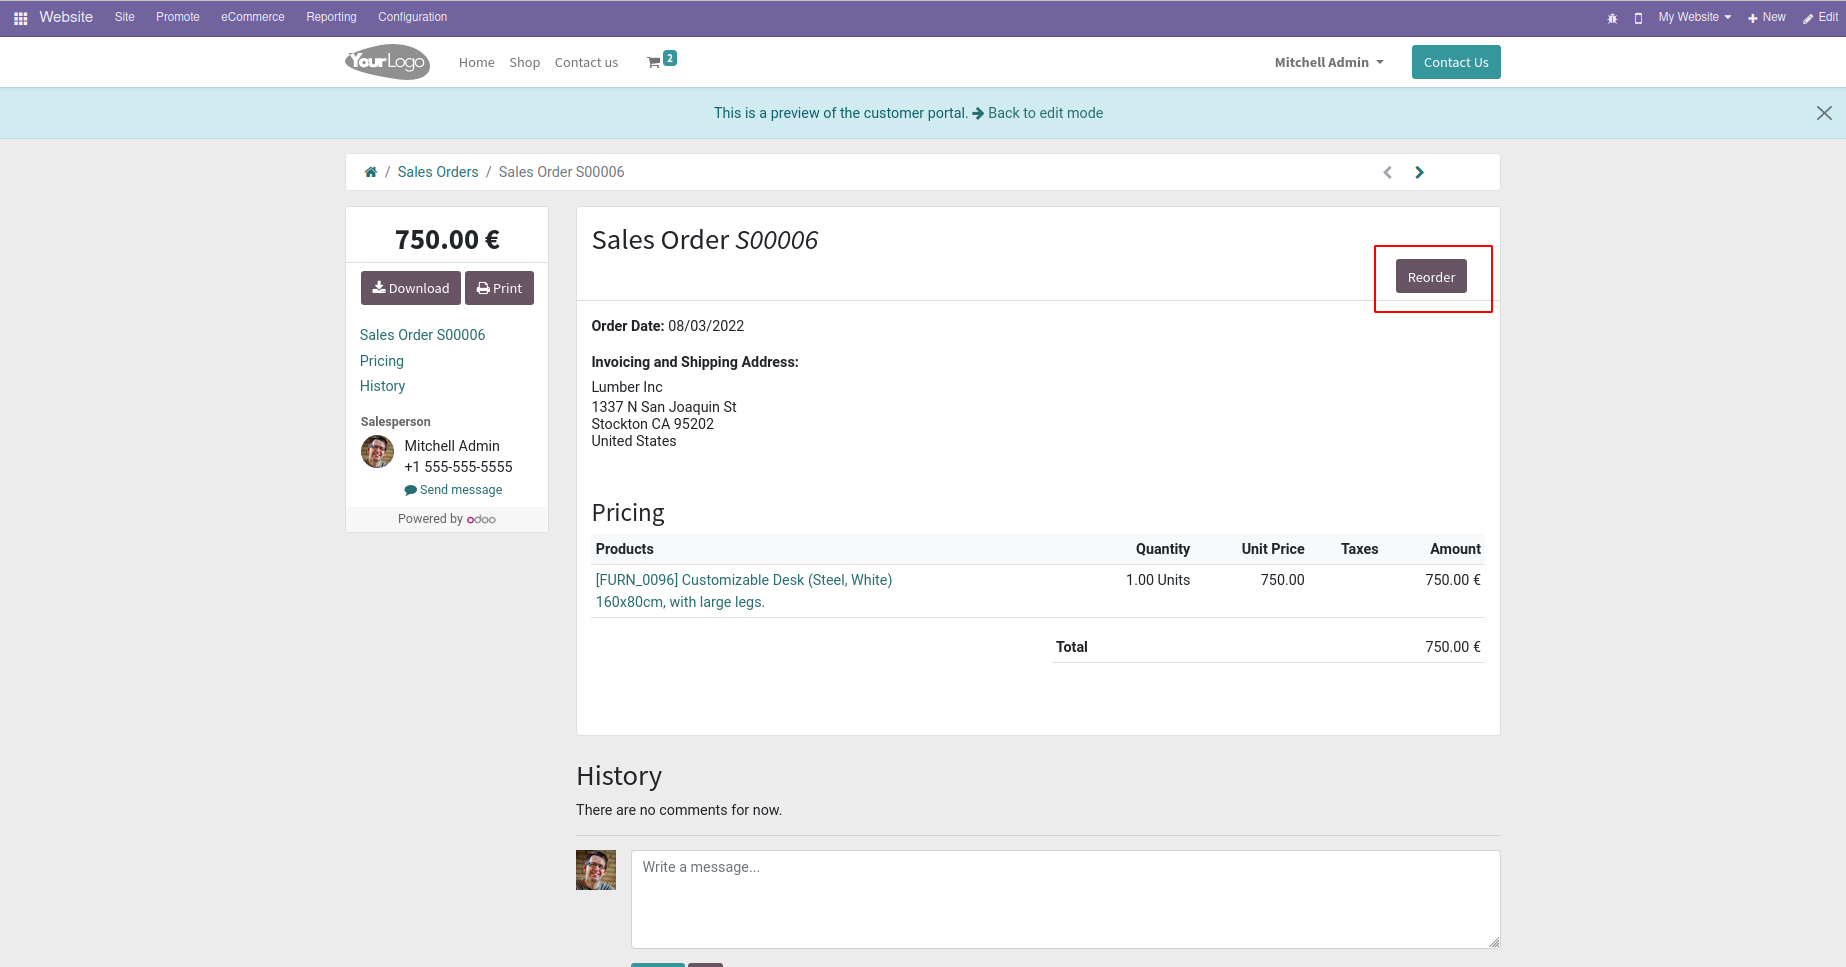Expand the Mitchell Admin user dropdown
This screenshot has width=1846, height=967.
[1329, 62]
